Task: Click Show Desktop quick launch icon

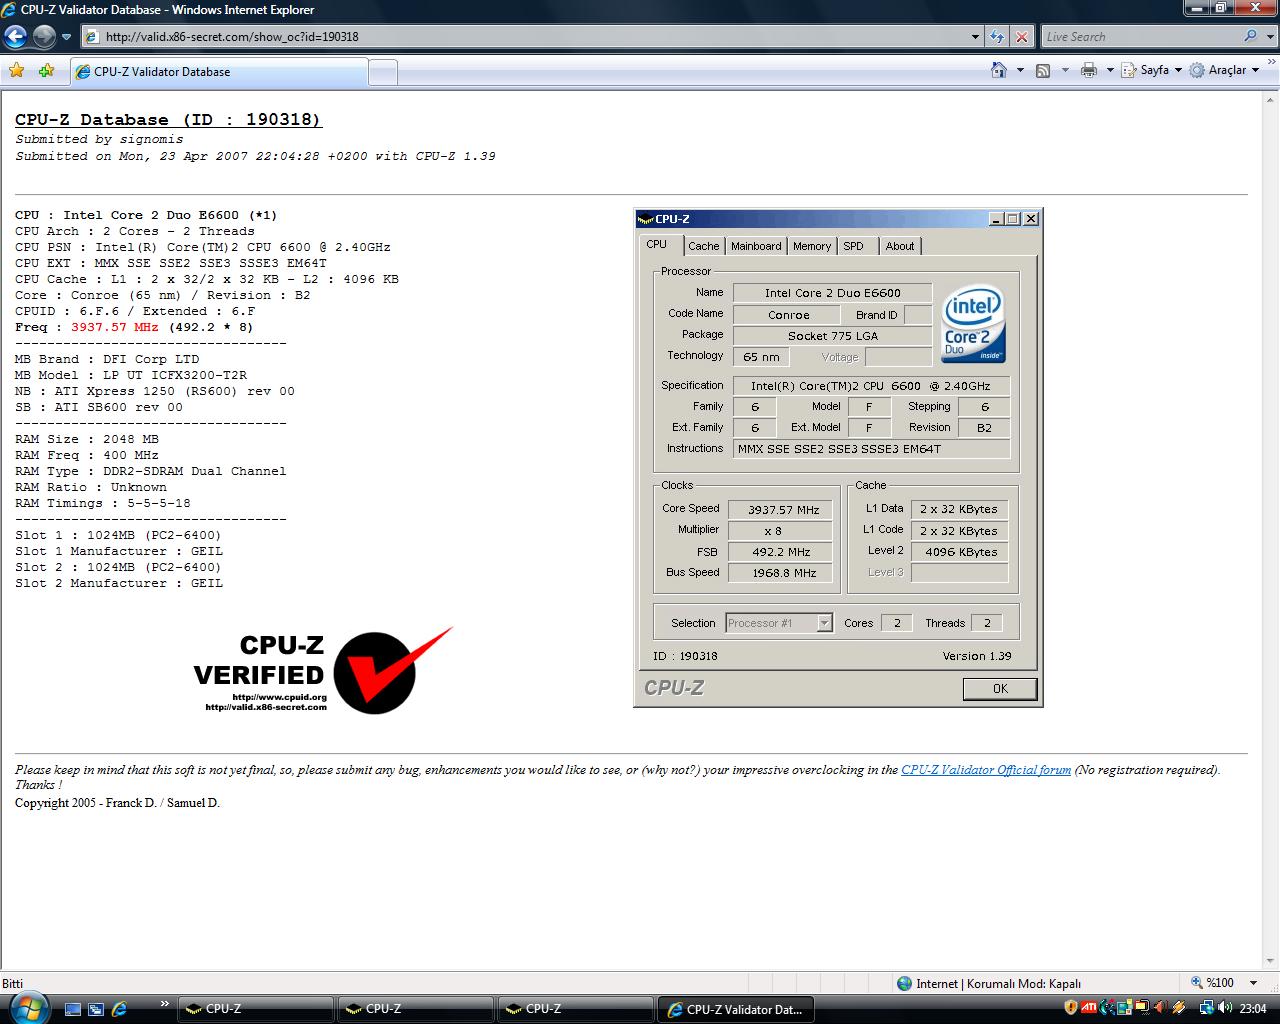Action: point(72,1009)
